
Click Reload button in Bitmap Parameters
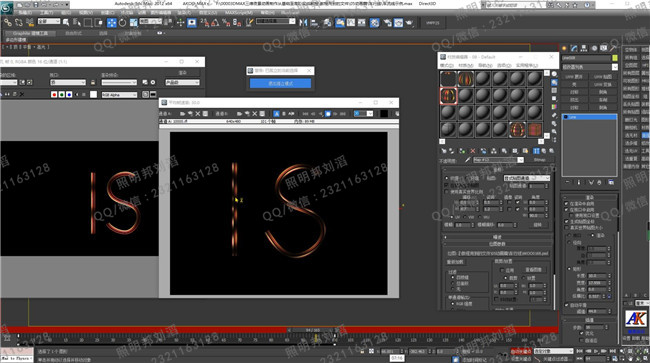point(455,262)
